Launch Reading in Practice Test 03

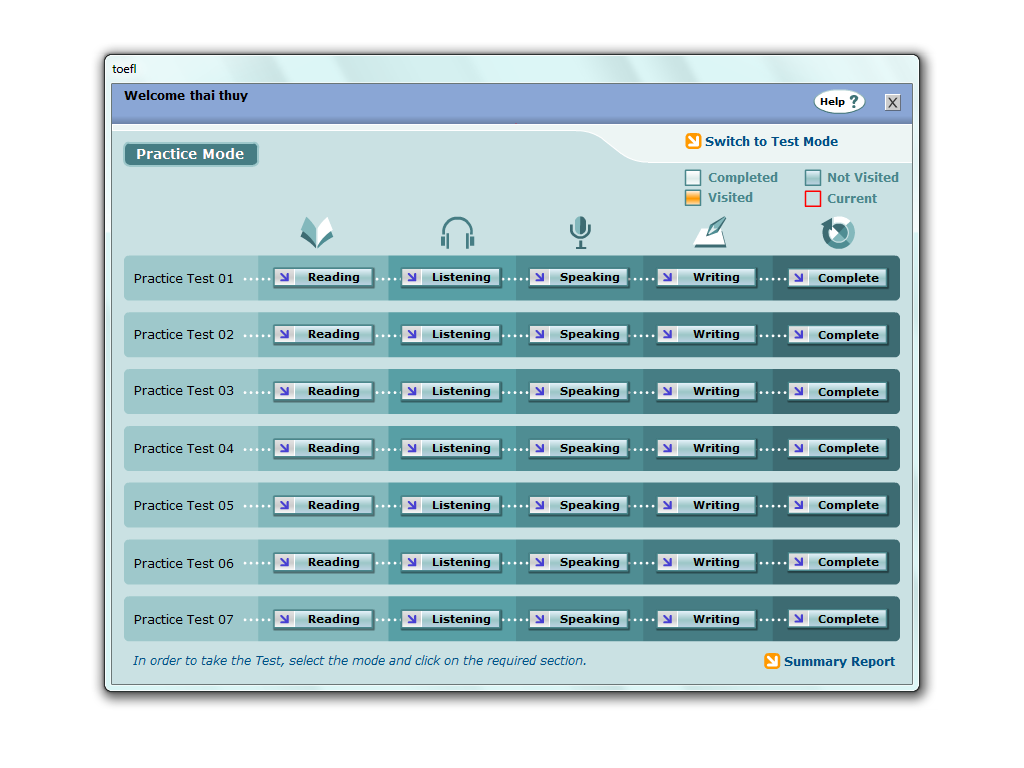pyautogui.click(x=323, y=391)
